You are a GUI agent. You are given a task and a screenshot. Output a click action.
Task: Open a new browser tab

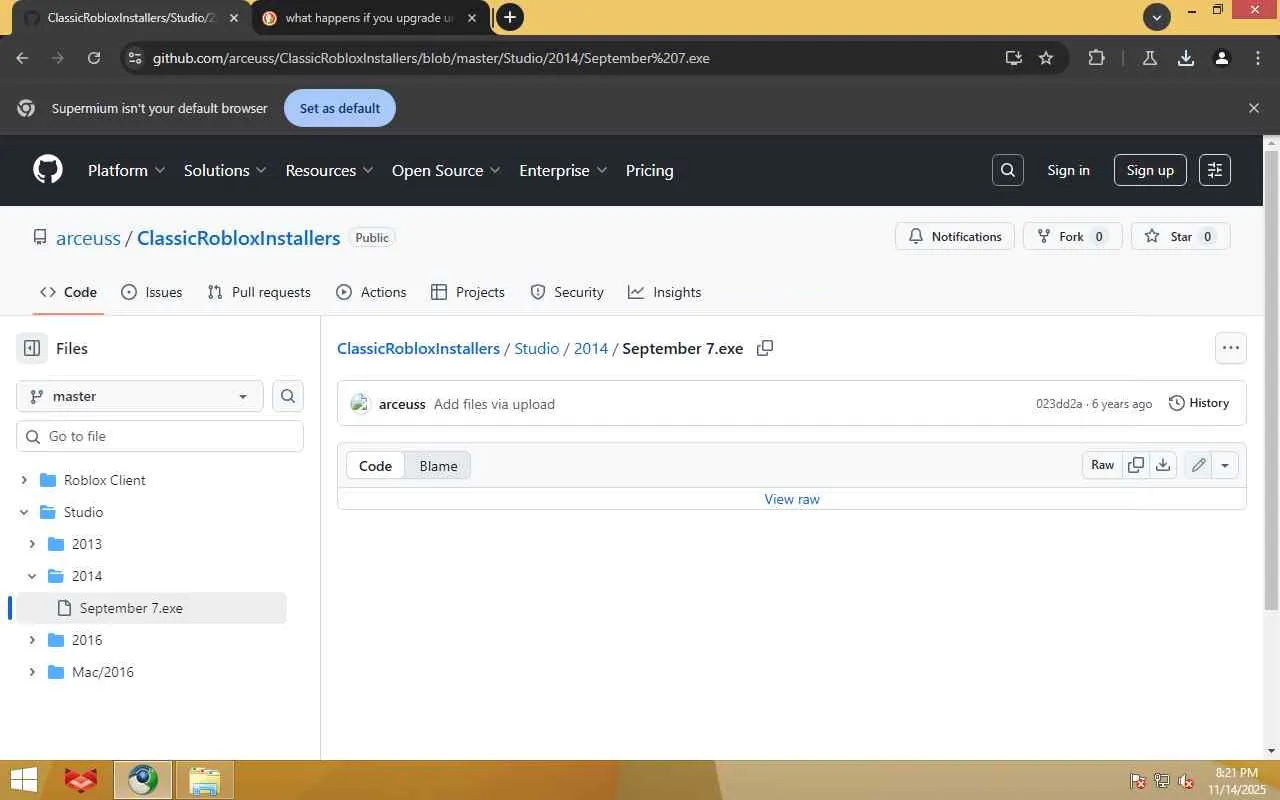point(510,17)
